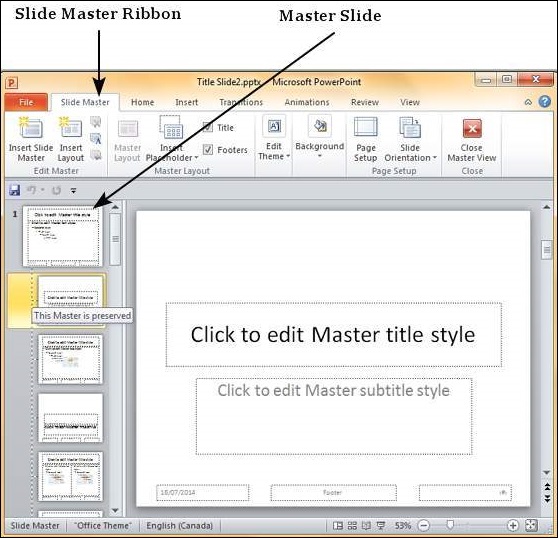Switch to the View tab
This screenshot has height=538, width=558.
pos(410,102)
